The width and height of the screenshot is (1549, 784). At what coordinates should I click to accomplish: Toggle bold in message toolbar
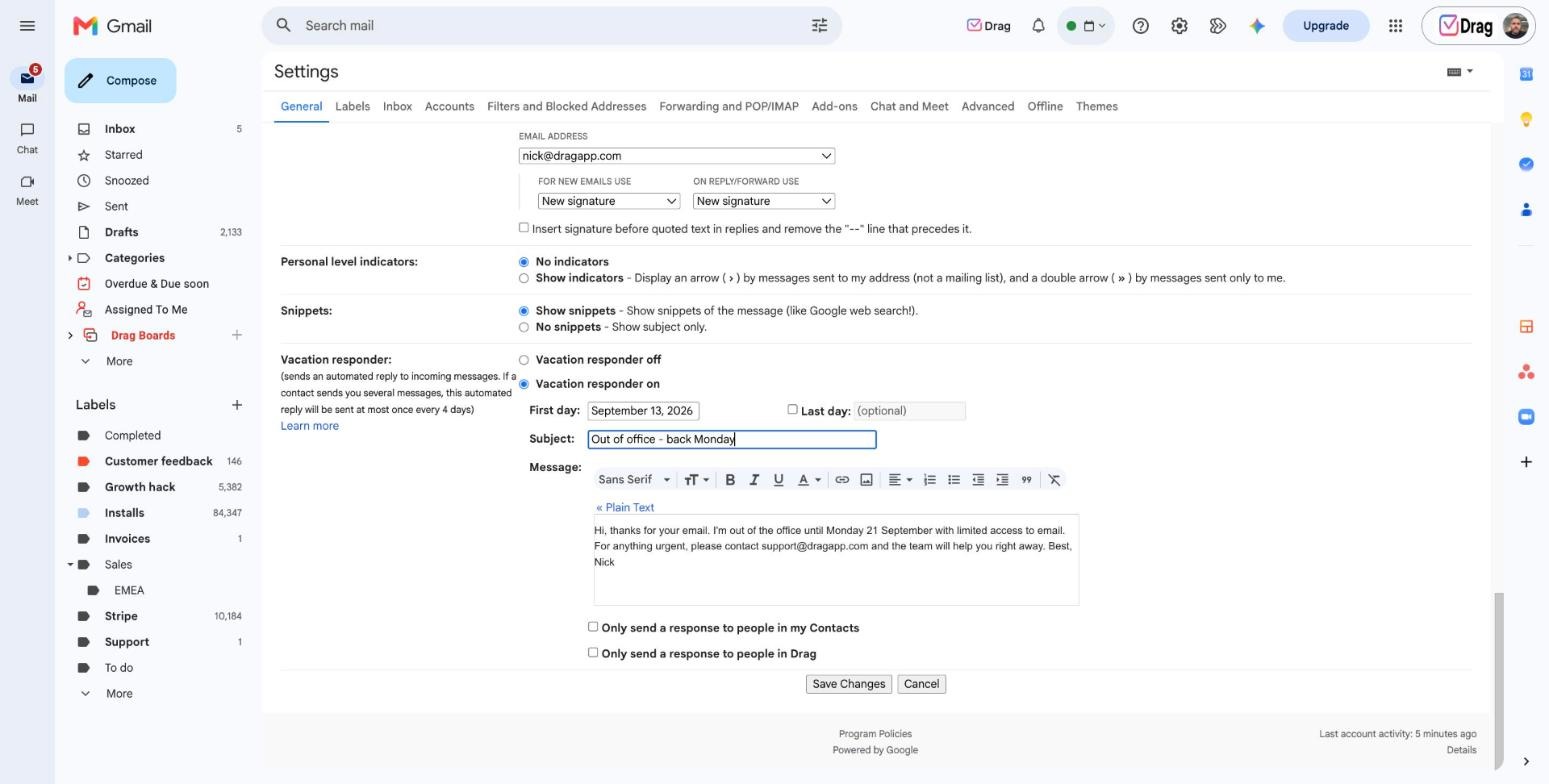(x=730, y=480)
